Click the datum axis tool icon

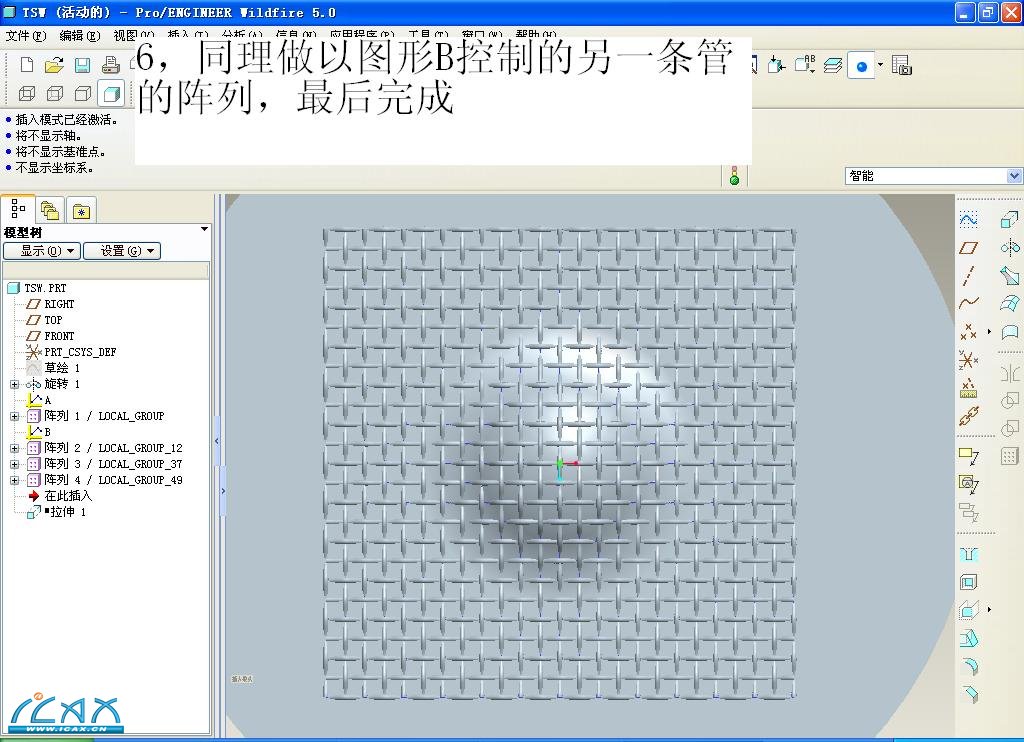coord(968,276)
